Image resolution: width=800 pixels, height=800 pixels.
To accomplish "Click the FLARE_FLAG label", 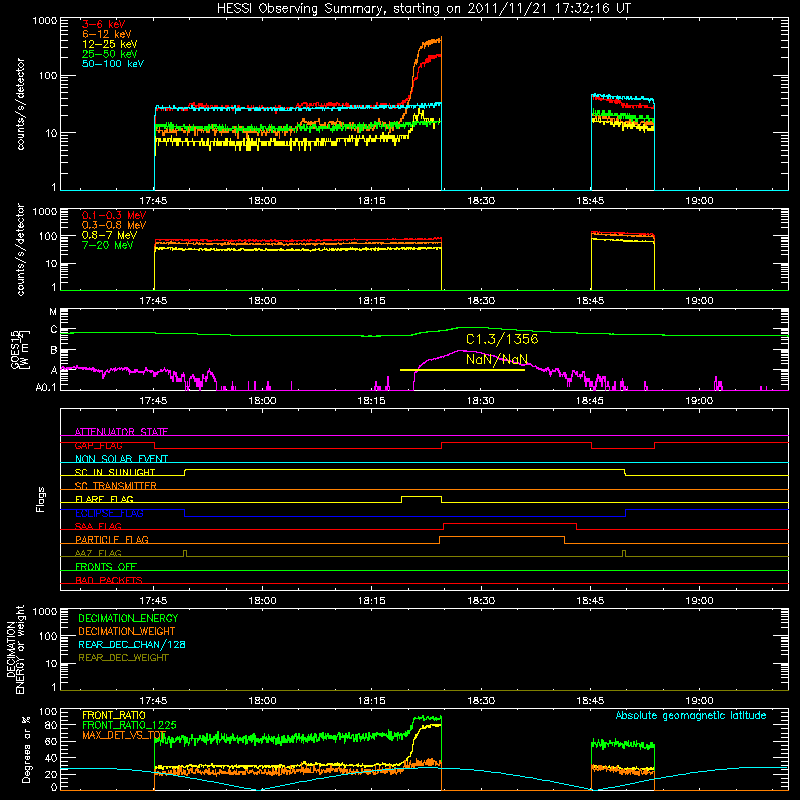I will tap(104, 499).
